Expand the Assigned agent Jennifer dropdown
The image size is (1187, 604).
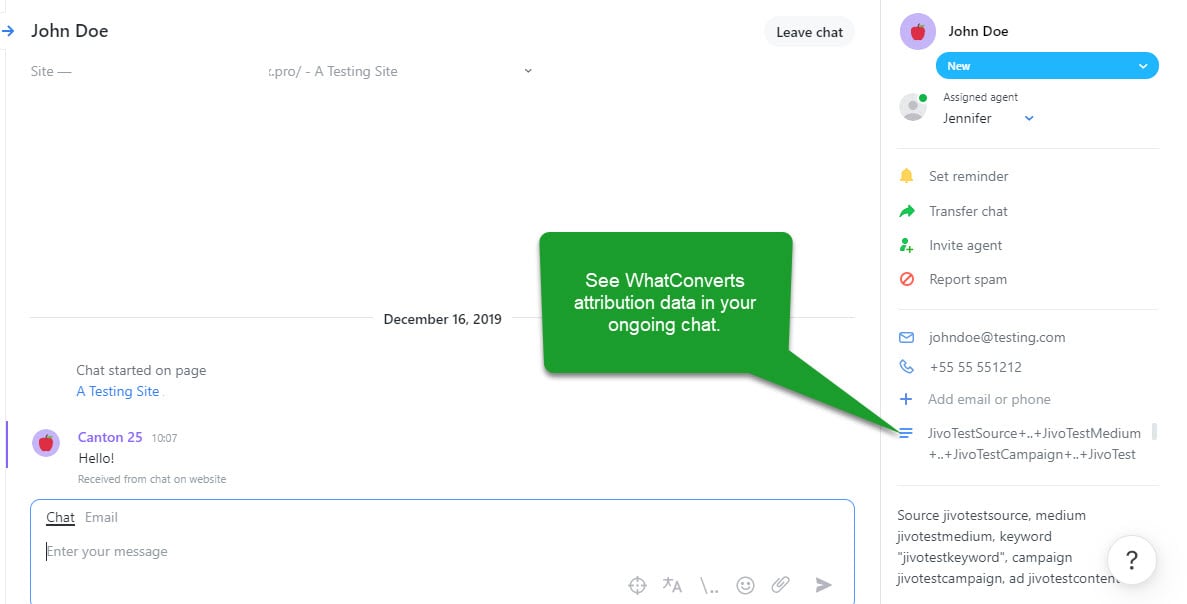pyautogui.click(x=1029, y=118)
